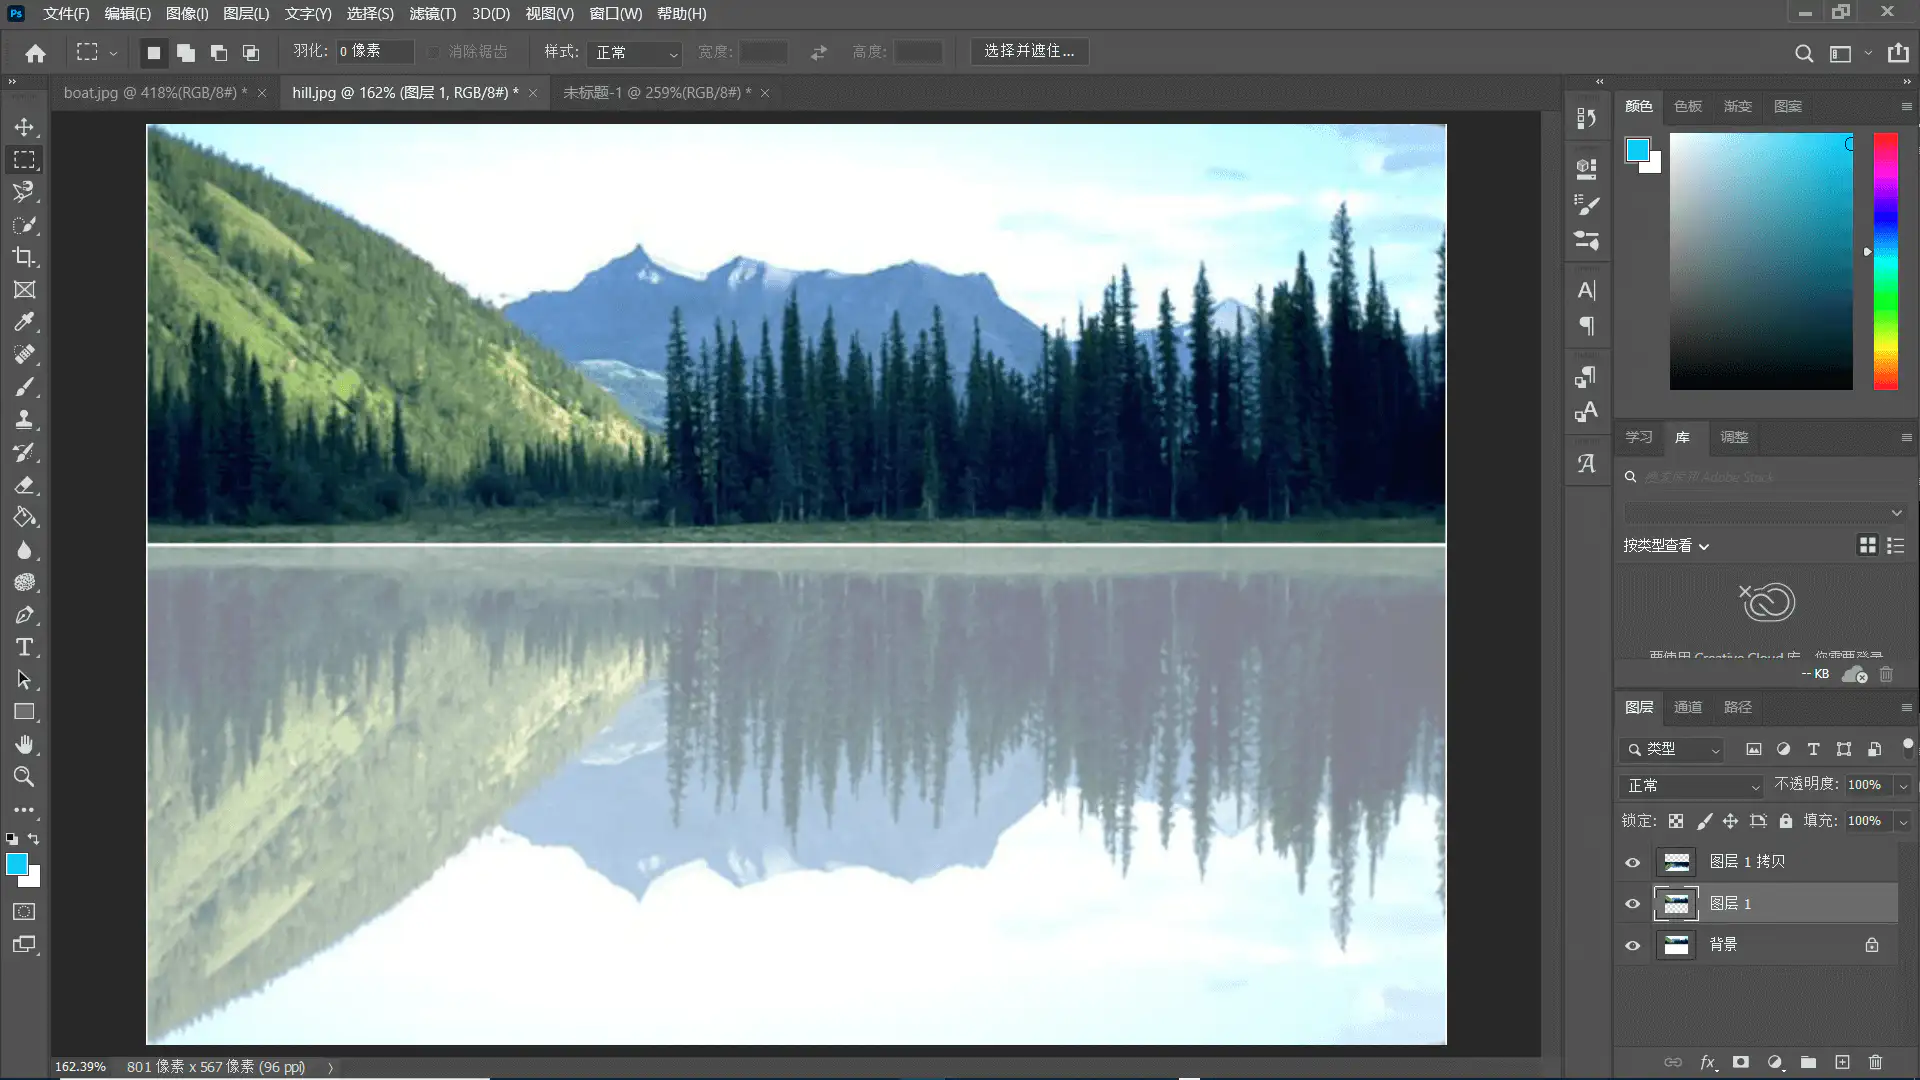Select the Clone Stamp tool
Viewport: 1920px width, 1080px height.
pos(24,419)
